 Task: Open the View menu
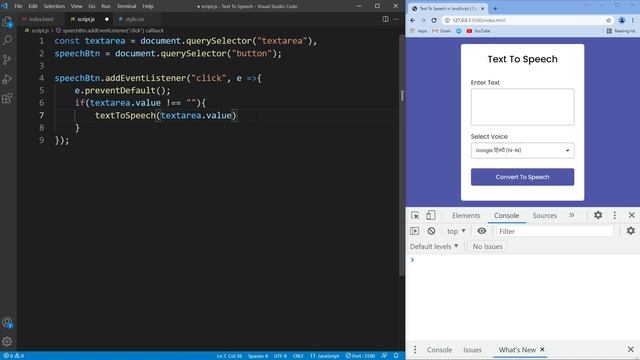click(x=76, y=6)
